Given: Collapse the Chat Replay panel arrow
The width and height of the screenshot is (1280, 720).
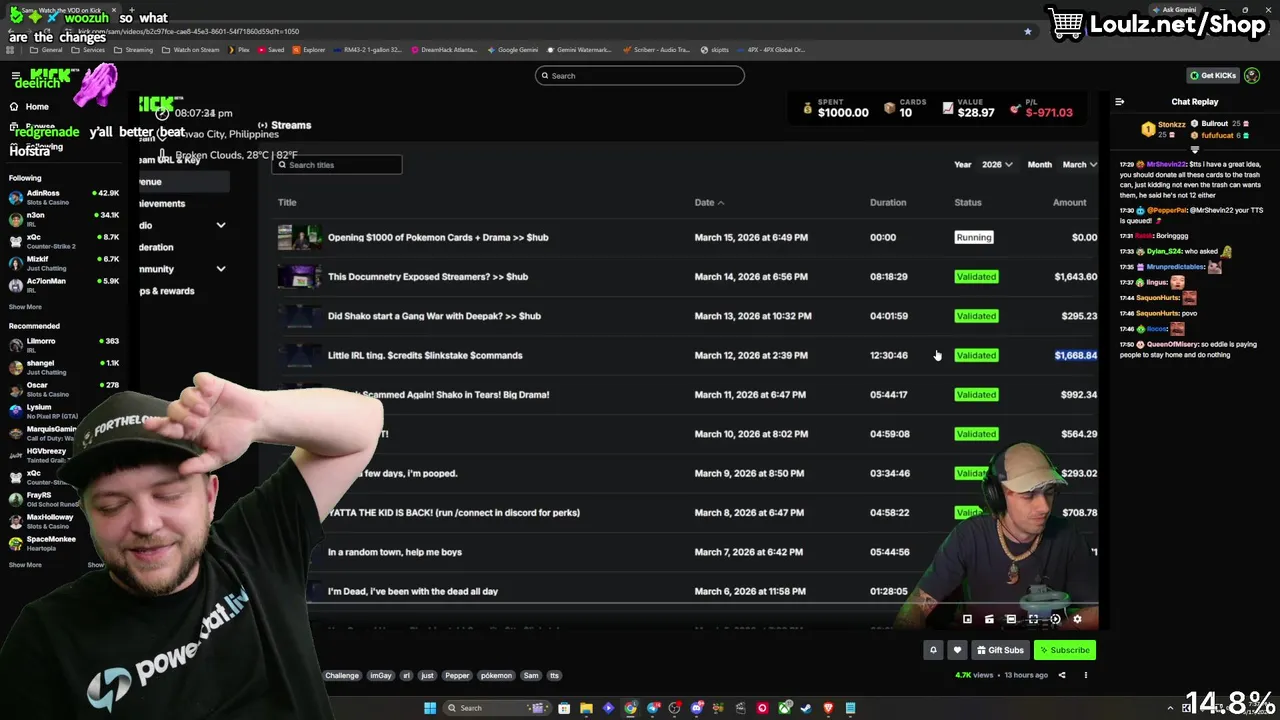Looking at the screenshot, I should 1119,102.
